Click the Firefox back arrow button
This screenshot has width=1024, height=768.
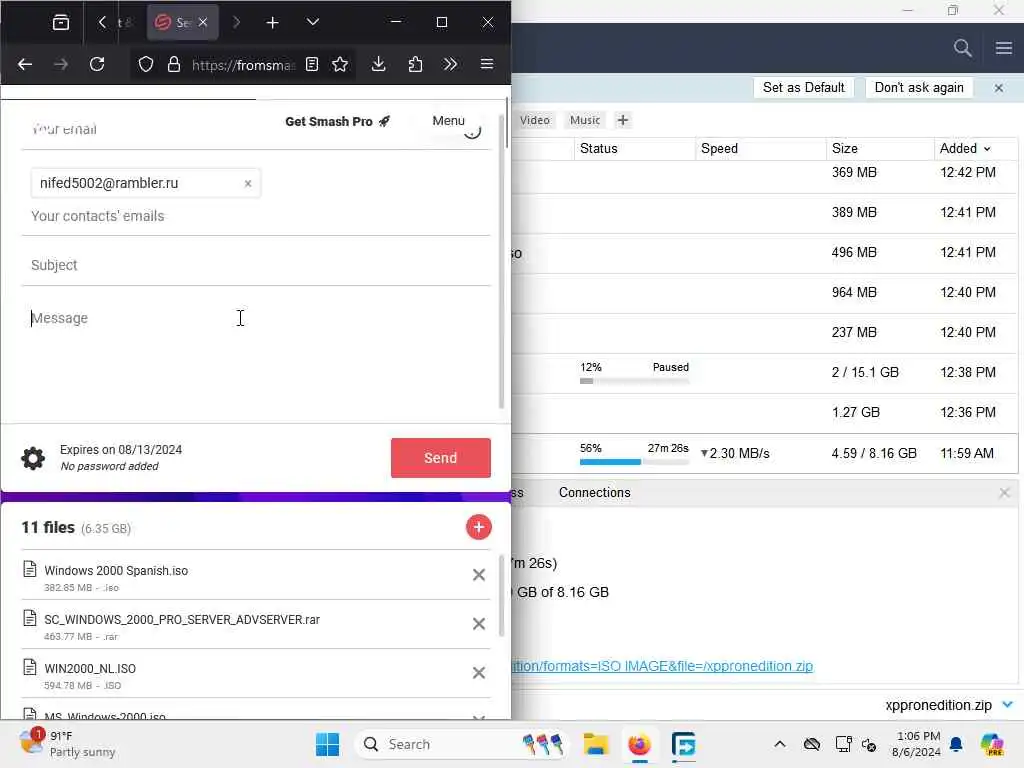point(25,64)
